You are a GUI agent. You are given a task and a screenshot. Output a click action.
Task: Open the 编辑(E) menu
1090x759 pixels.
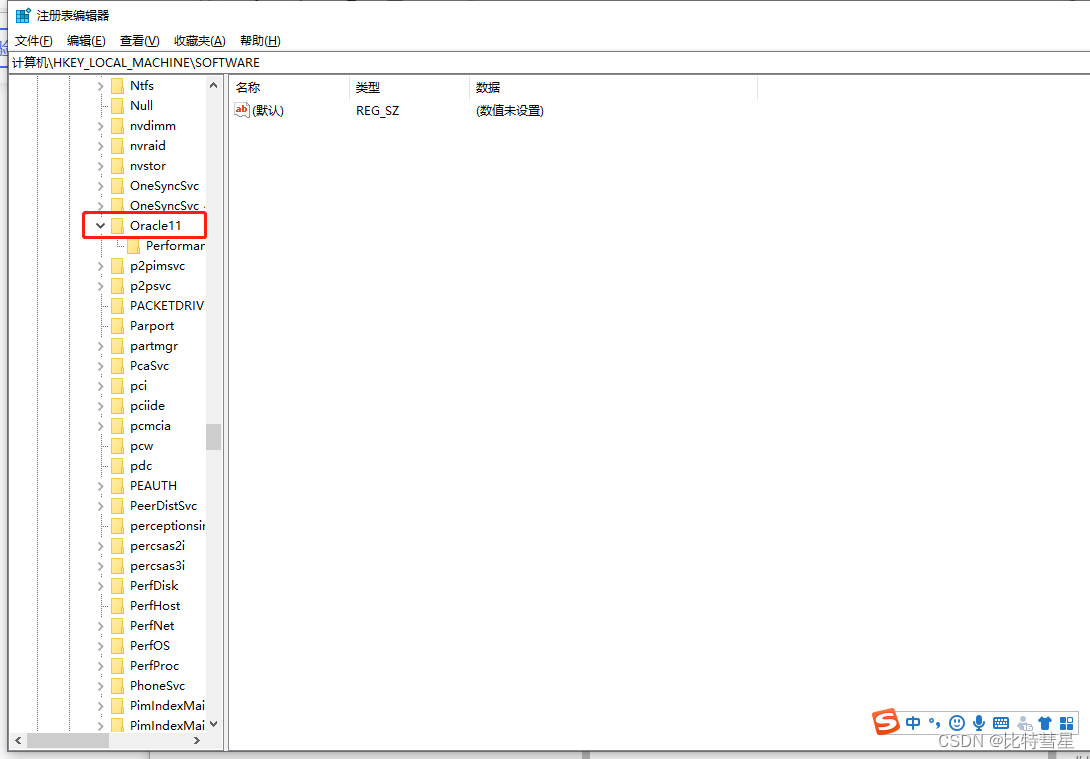[x=86, y=41]
